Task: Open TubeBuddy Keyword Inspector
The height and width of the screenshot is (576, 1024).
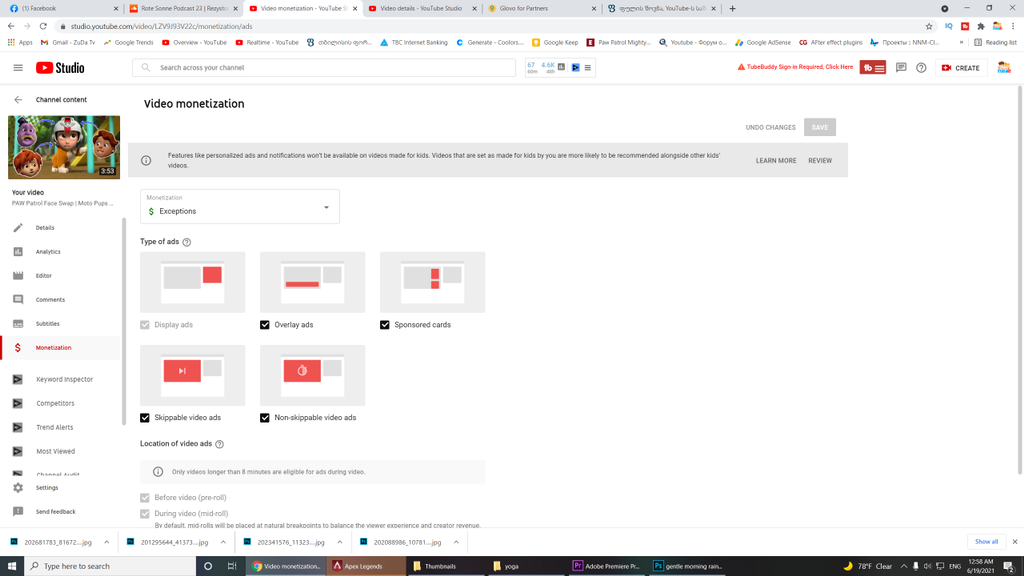Action: pos(64,379)
